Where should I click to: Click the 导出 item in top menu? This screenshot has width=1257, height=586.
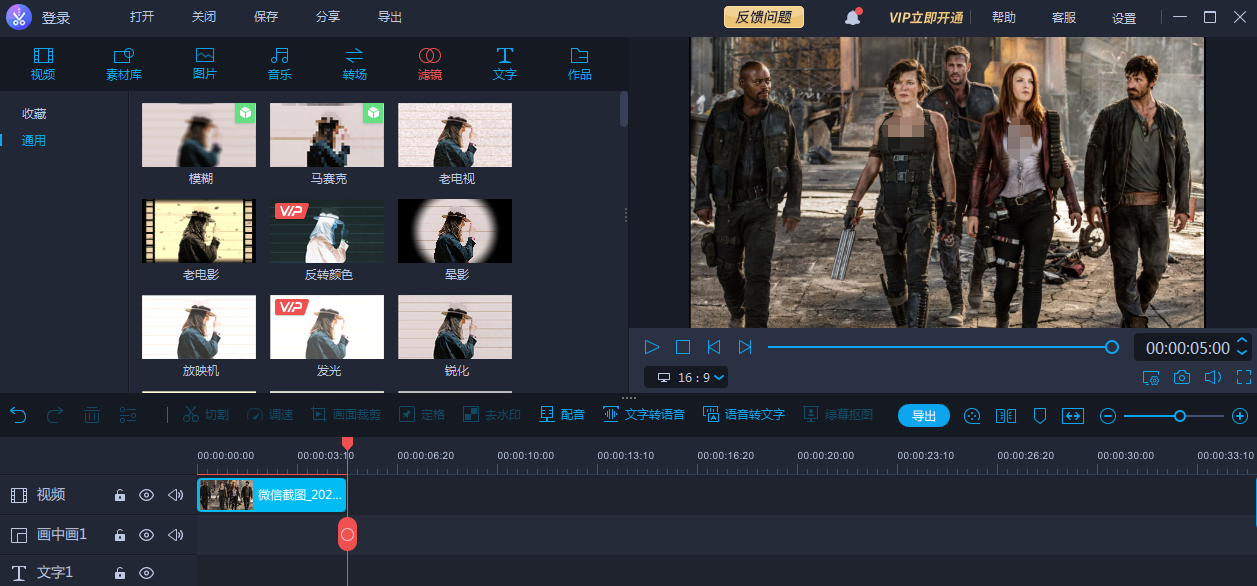click(x=390, y=17)
